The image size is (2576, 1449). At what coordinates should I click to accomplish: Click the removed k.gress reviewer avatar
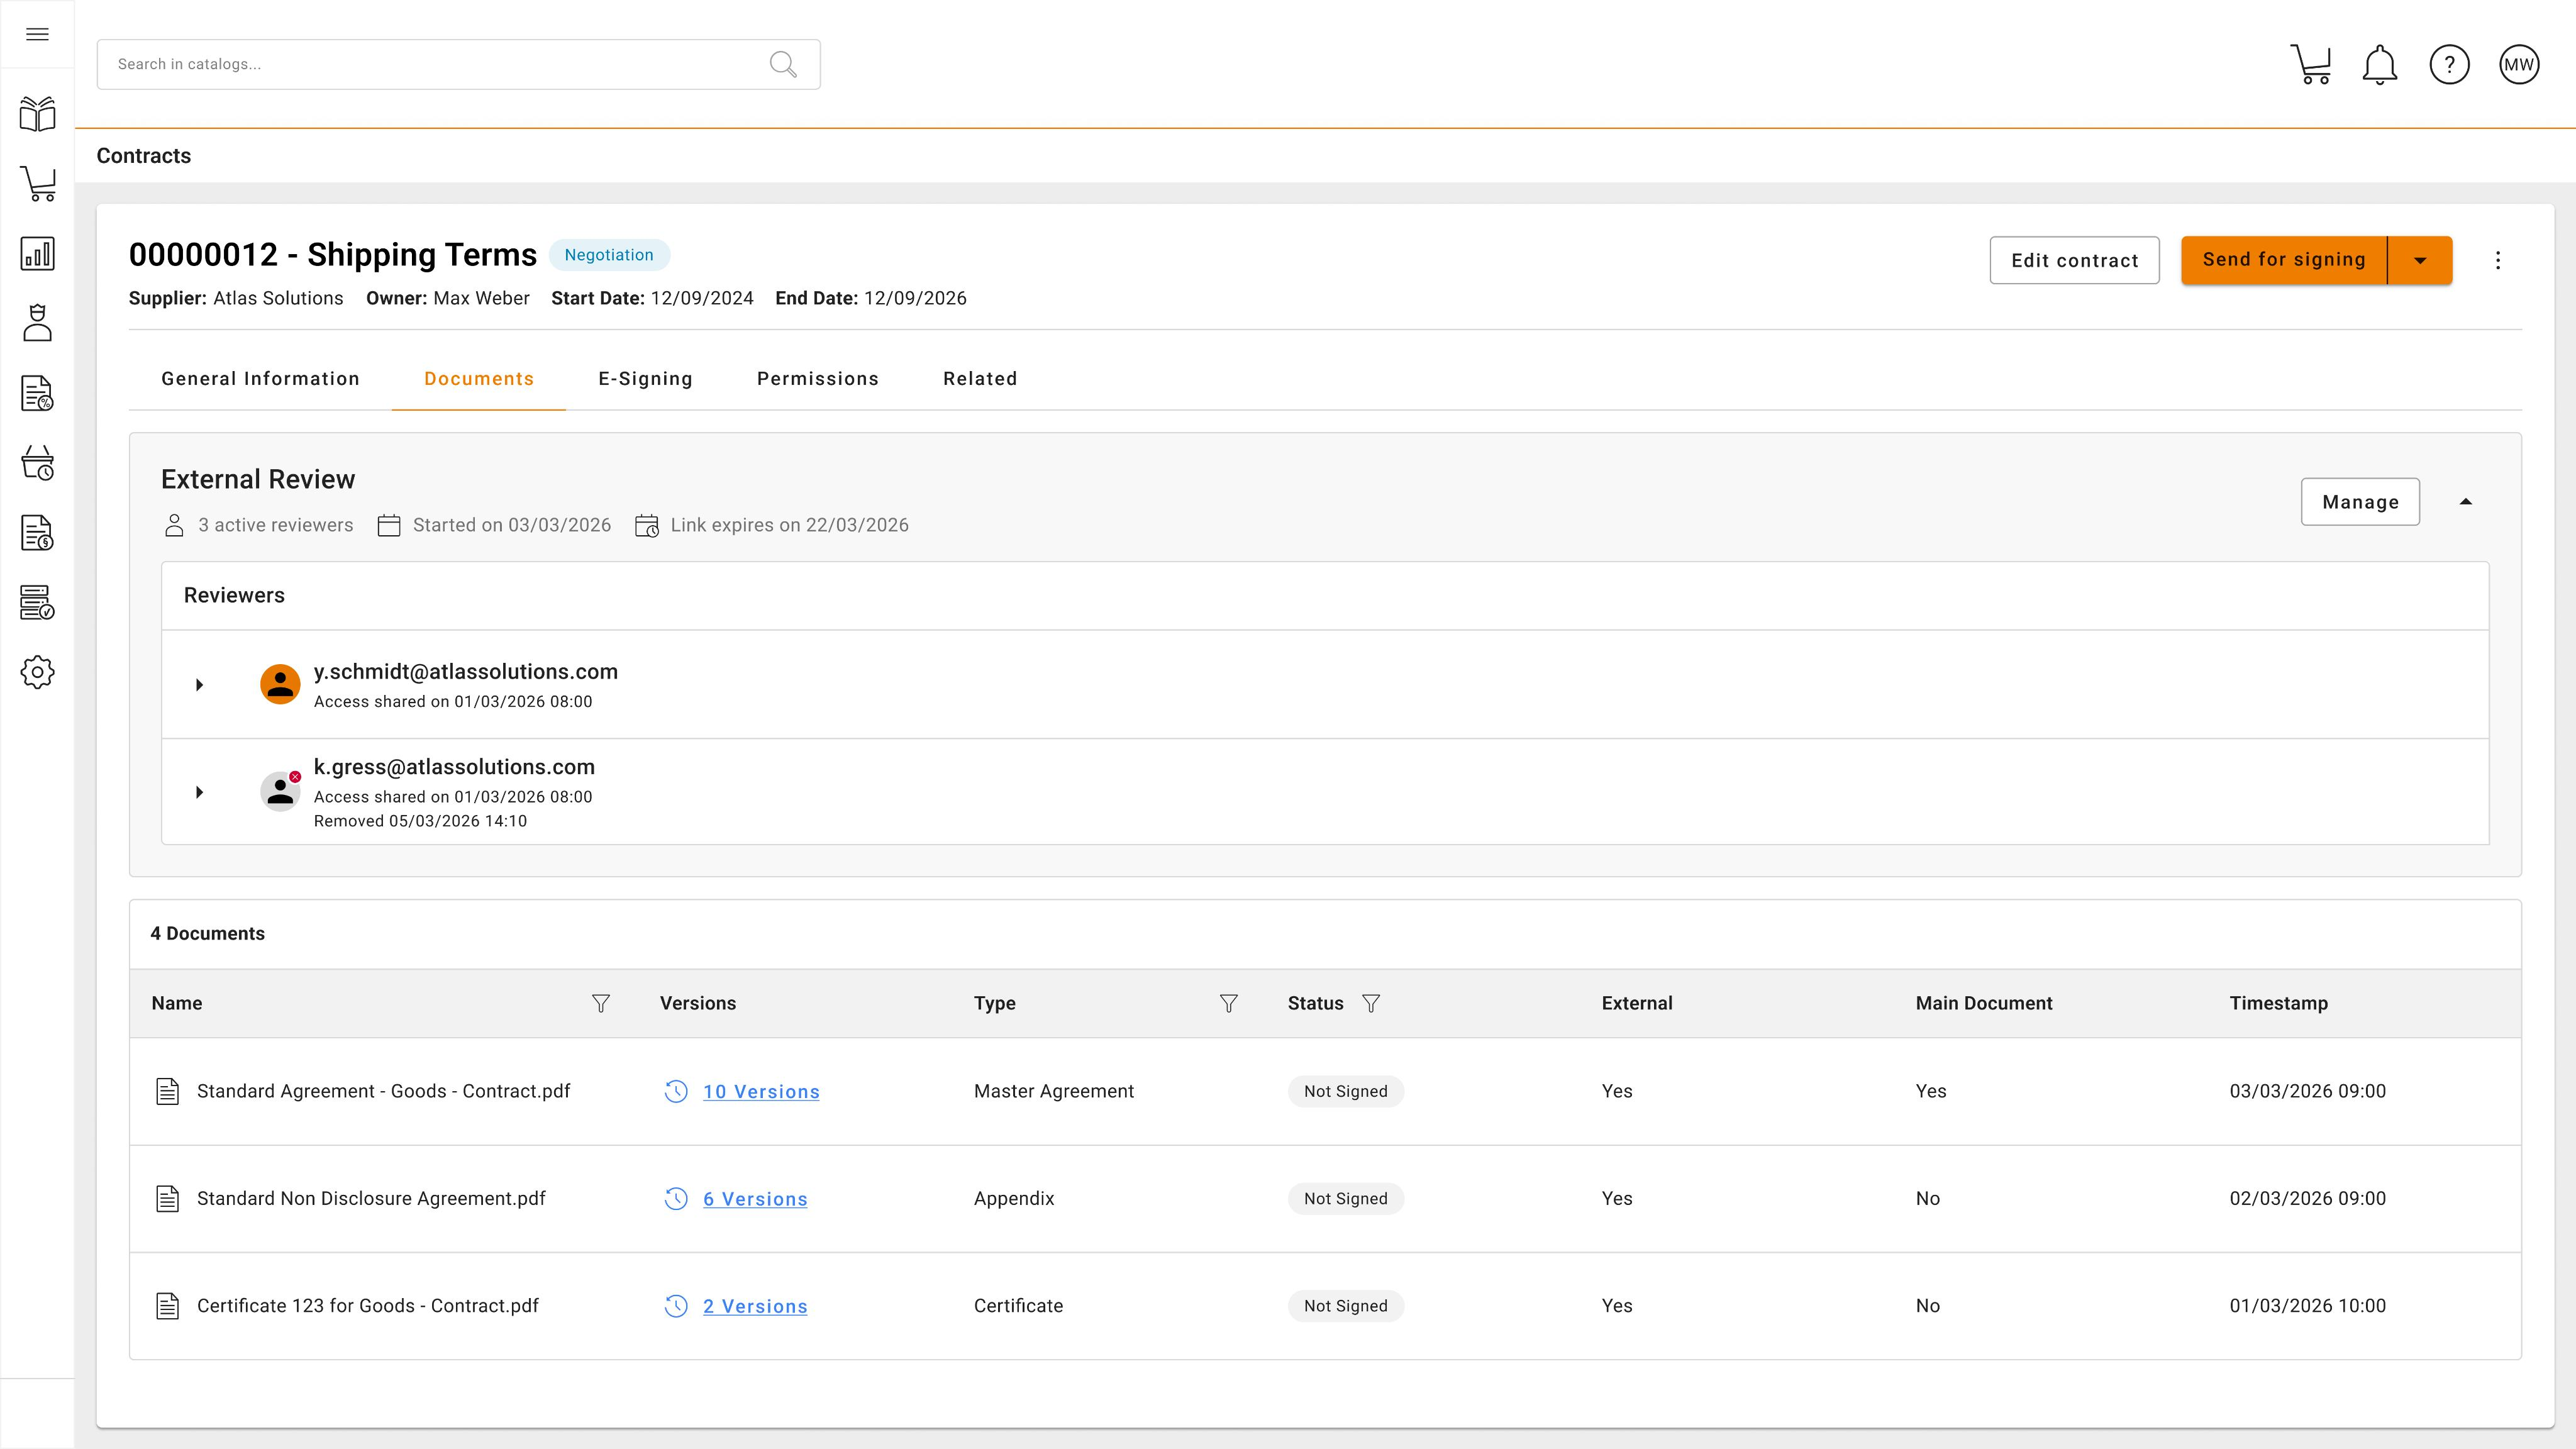281,791
